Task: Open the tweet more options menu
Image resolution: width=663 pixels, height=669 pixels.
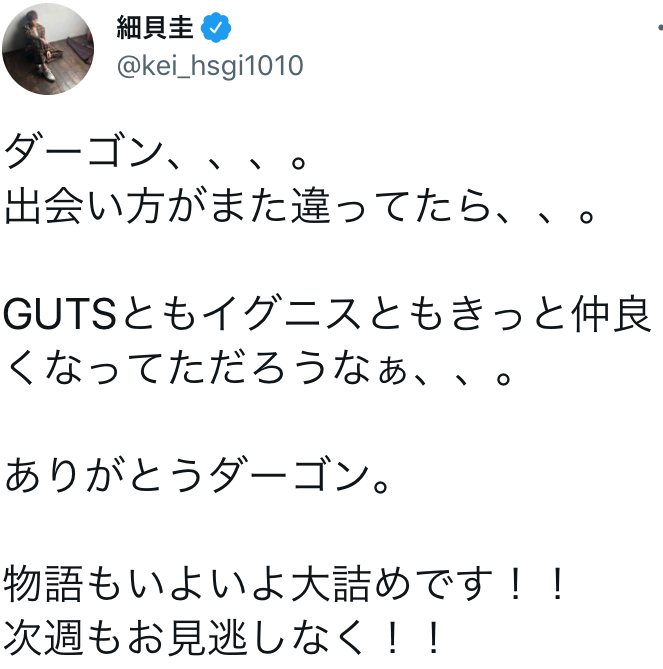Action: 659,28
